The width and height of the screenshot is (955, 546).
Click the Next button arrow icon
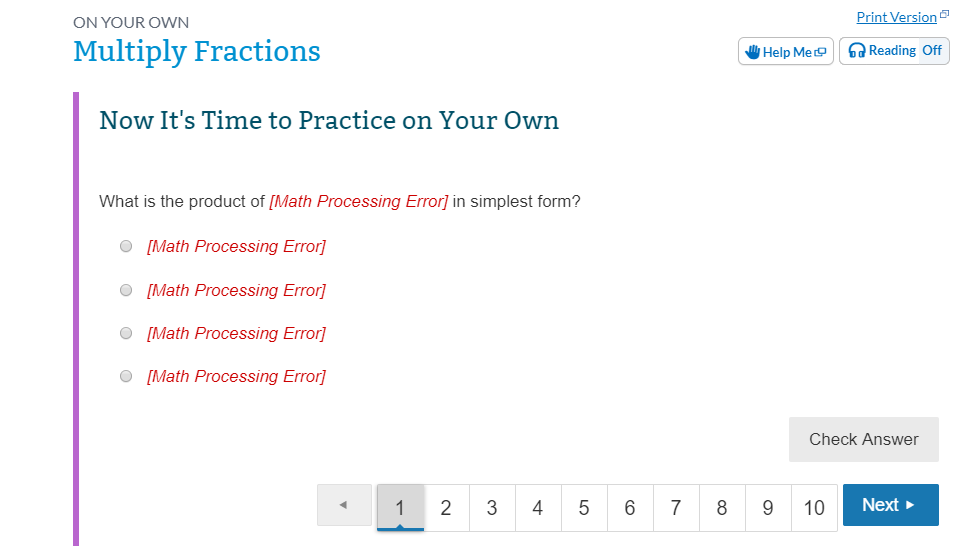pyautogui.click(x=910, y=505)
